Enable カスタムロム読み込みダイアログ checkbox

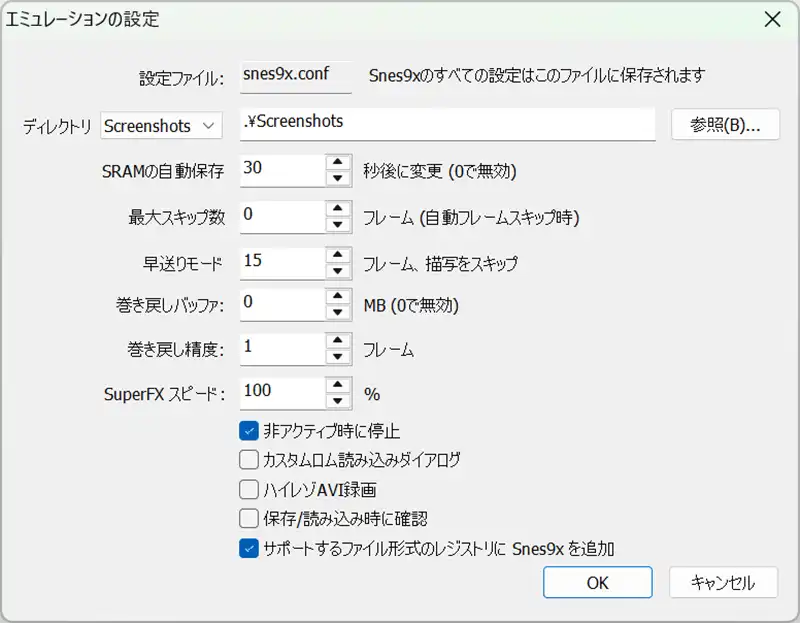(x=249, y=461)
